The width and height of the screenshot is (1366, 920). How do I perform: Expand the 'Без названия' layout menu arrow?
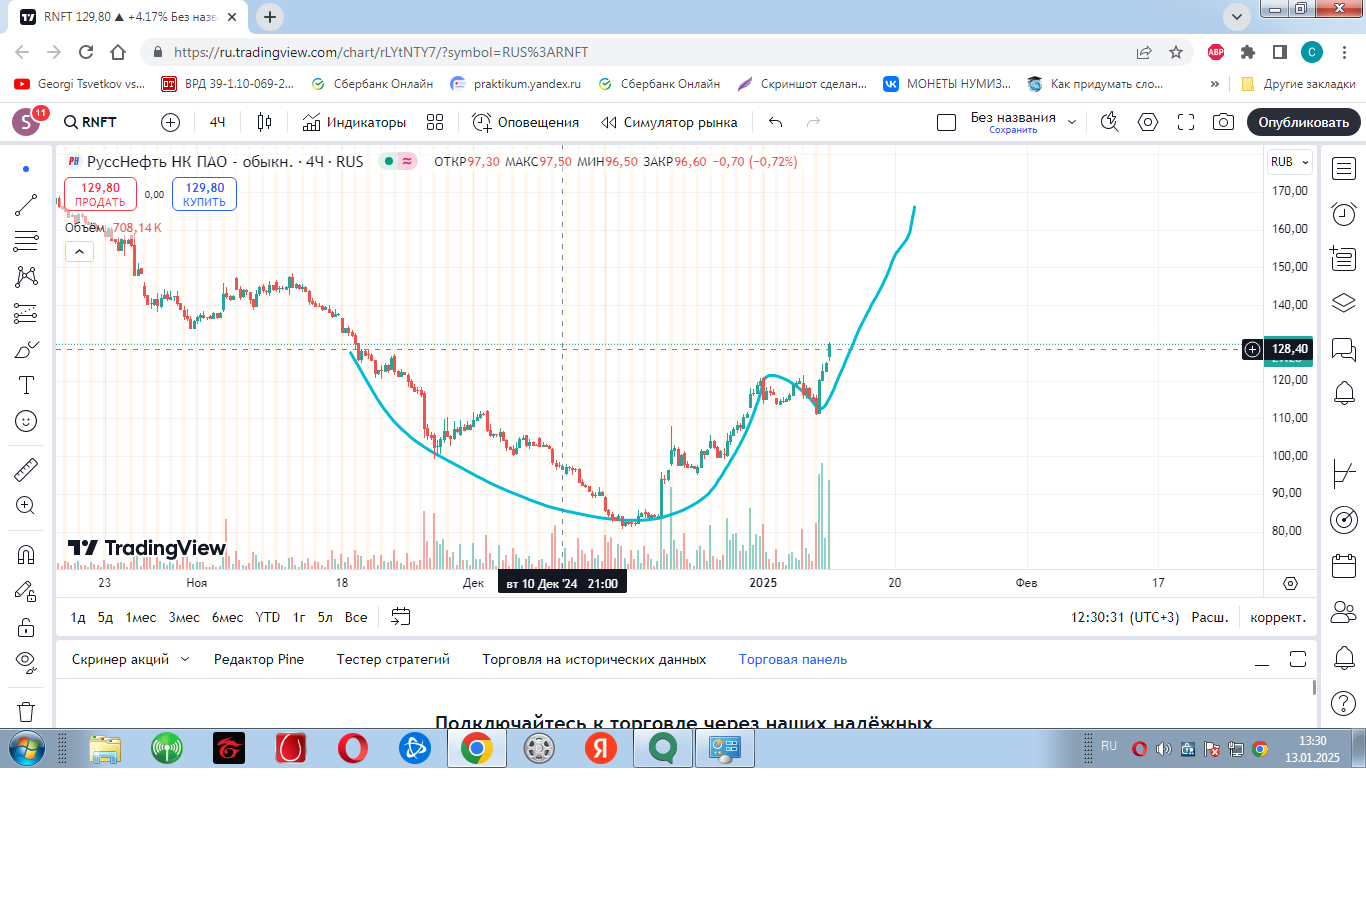pyautogui.click(x=1072, y=122)
